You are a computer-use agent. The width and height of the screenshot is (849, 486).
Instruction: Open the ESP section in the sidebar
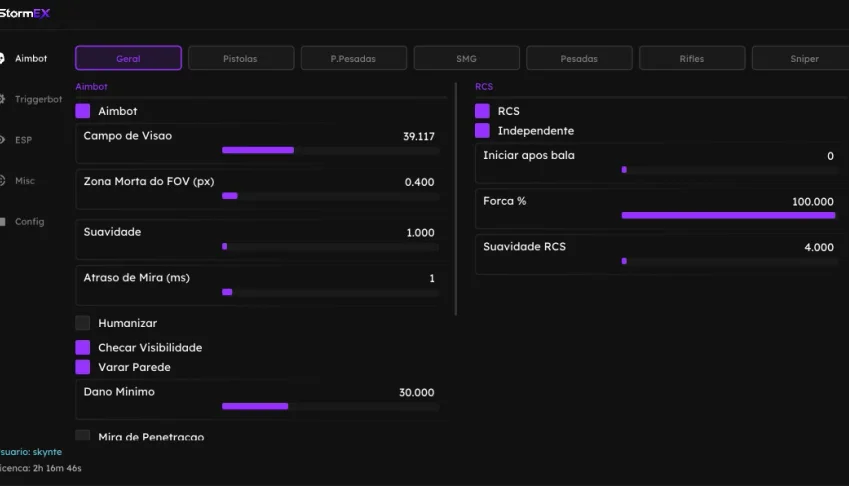[x=17, y=140]
